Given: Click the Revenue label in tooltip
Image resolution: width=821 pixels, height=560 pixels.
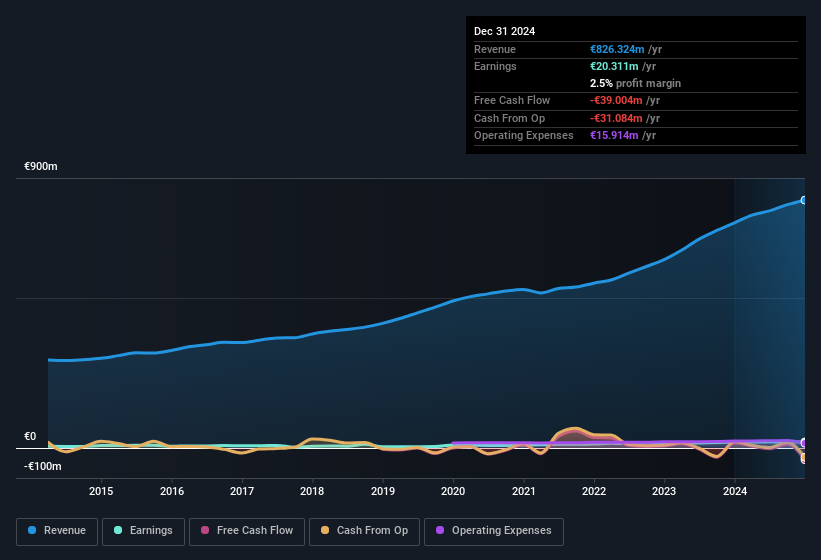Looking at the screenshot, I should pyautogui.click(x=495, y=49).
